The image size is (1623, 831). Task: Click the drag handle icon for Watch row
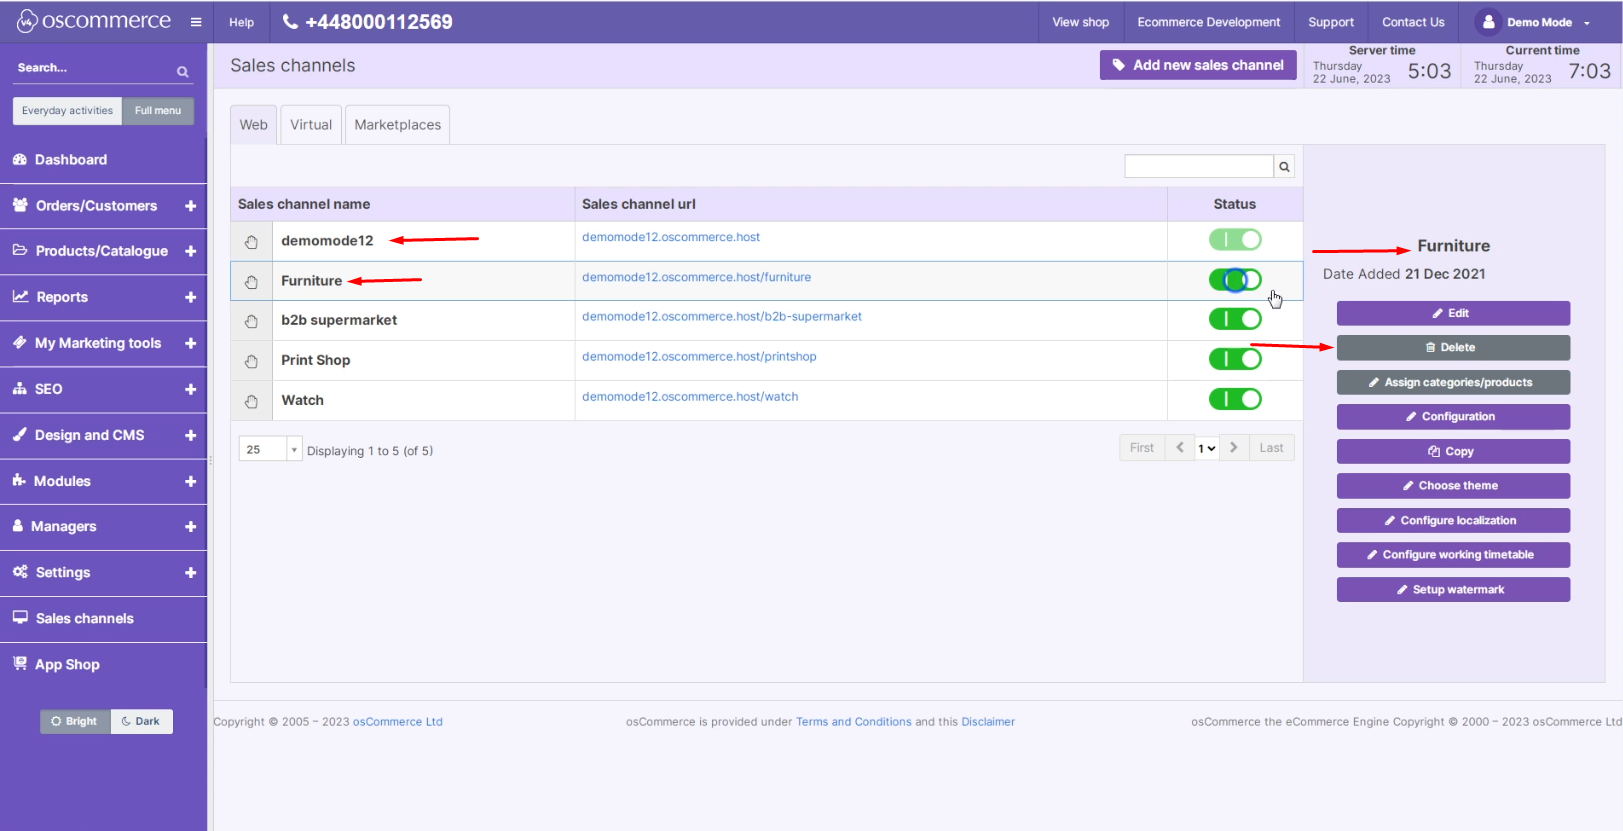coord(251,401)
